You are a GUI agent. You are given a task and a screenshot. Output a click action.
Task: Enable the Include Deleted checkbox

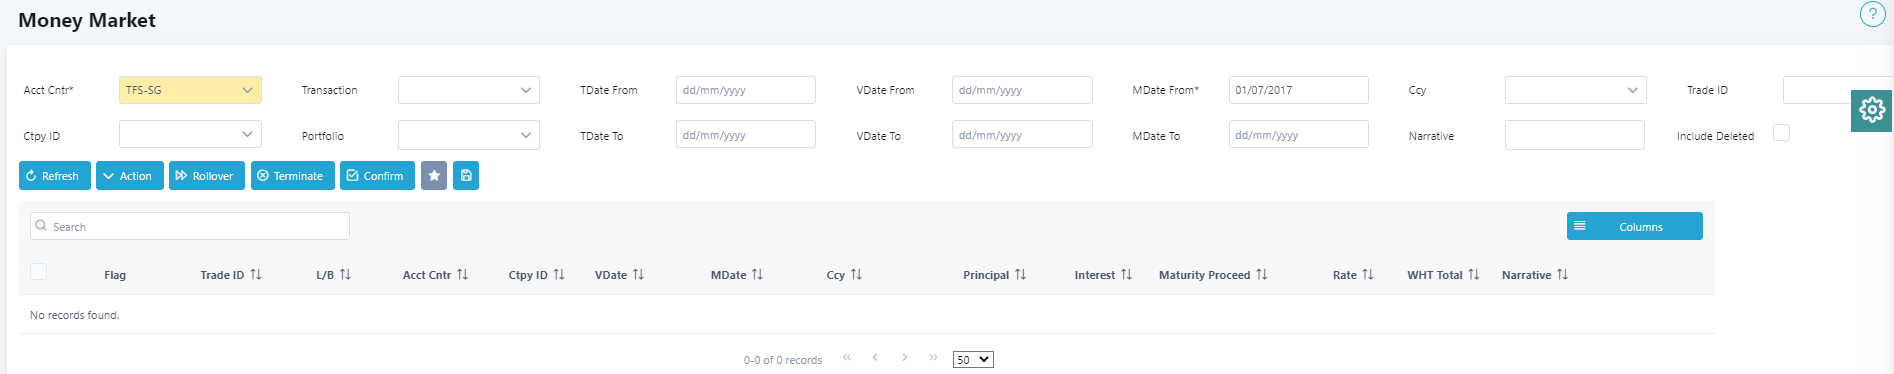[1781, 133]
